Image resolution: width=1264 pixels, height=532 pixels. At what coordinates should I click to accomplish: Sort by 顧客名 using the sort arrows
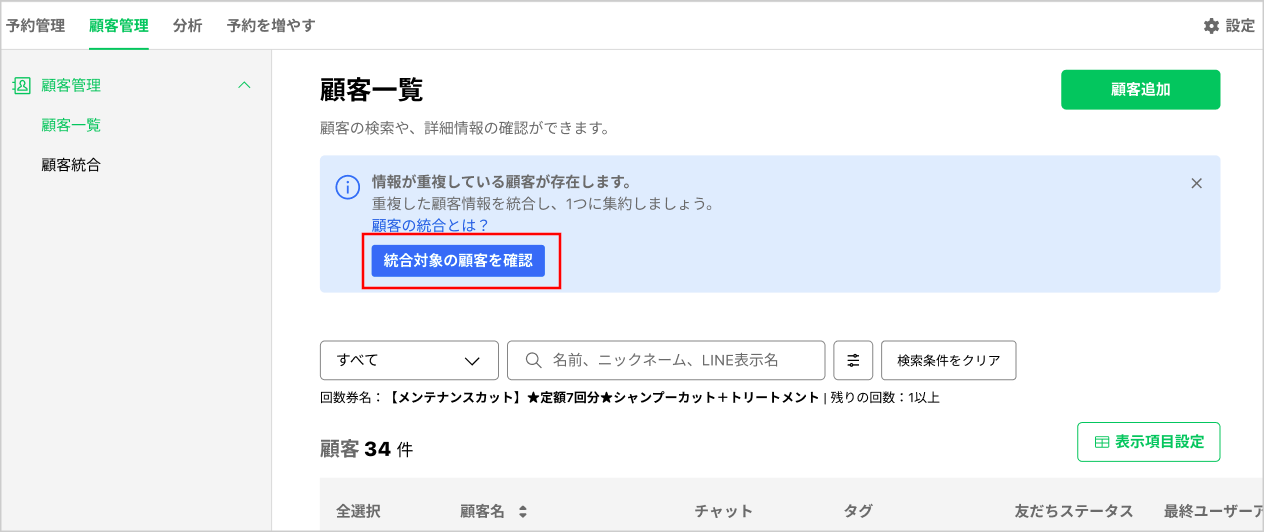(x=521, y=512)
